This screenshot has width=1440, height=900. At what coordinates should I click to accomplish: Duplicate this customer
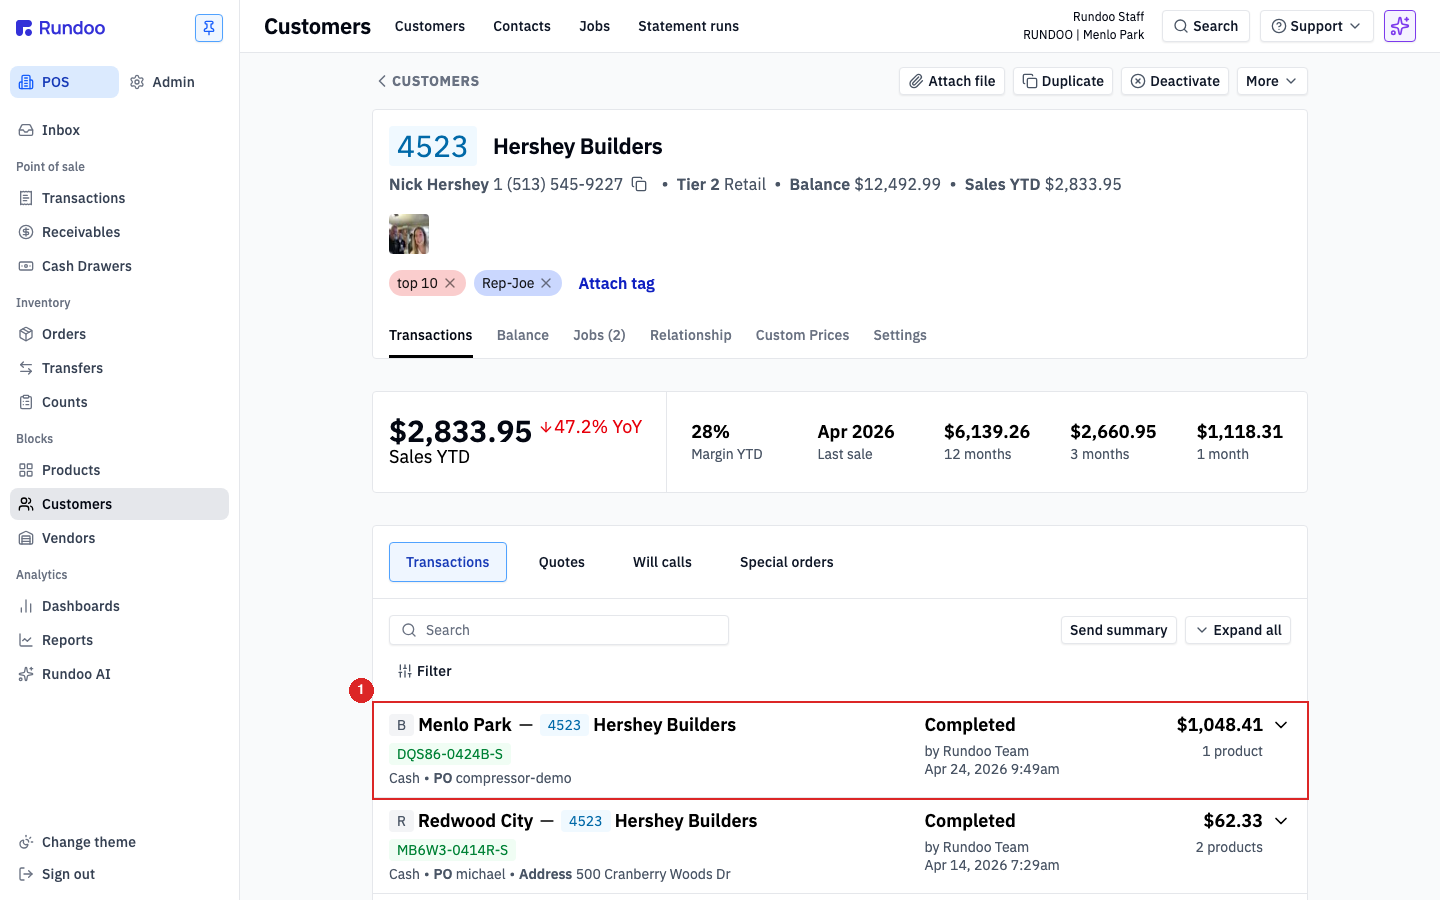point(1063,81)
